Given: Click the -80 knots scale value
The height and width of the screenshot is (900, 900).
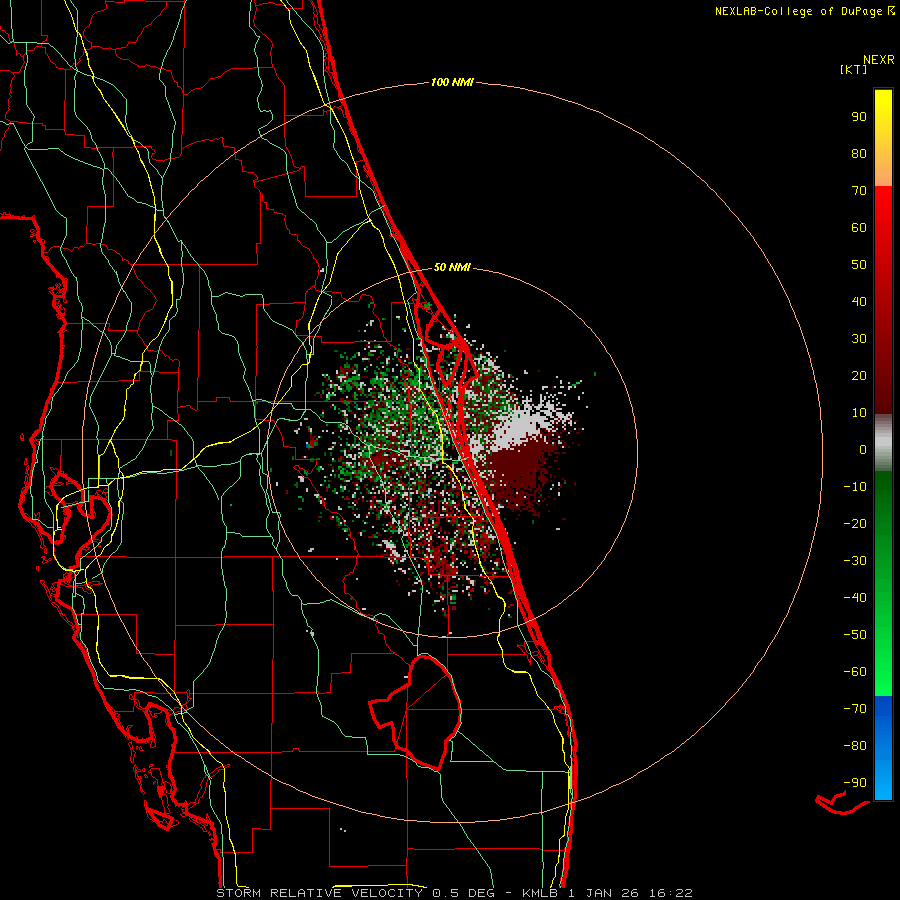Looking at the screenshot, I should 855,746.
